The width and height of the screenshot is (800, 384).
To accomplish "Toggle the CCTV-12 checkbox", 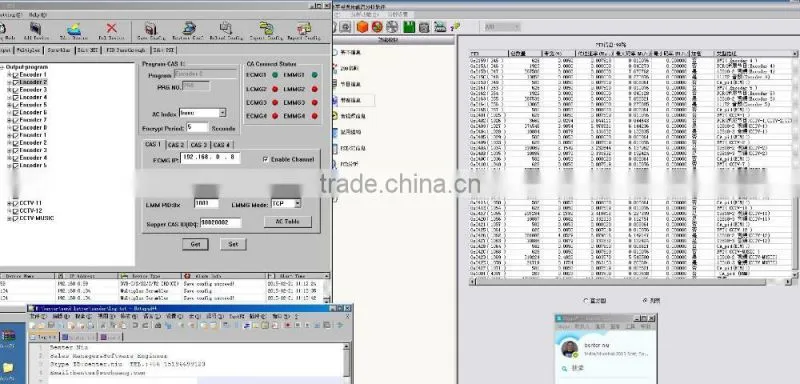I will click(x=15, y=211).
